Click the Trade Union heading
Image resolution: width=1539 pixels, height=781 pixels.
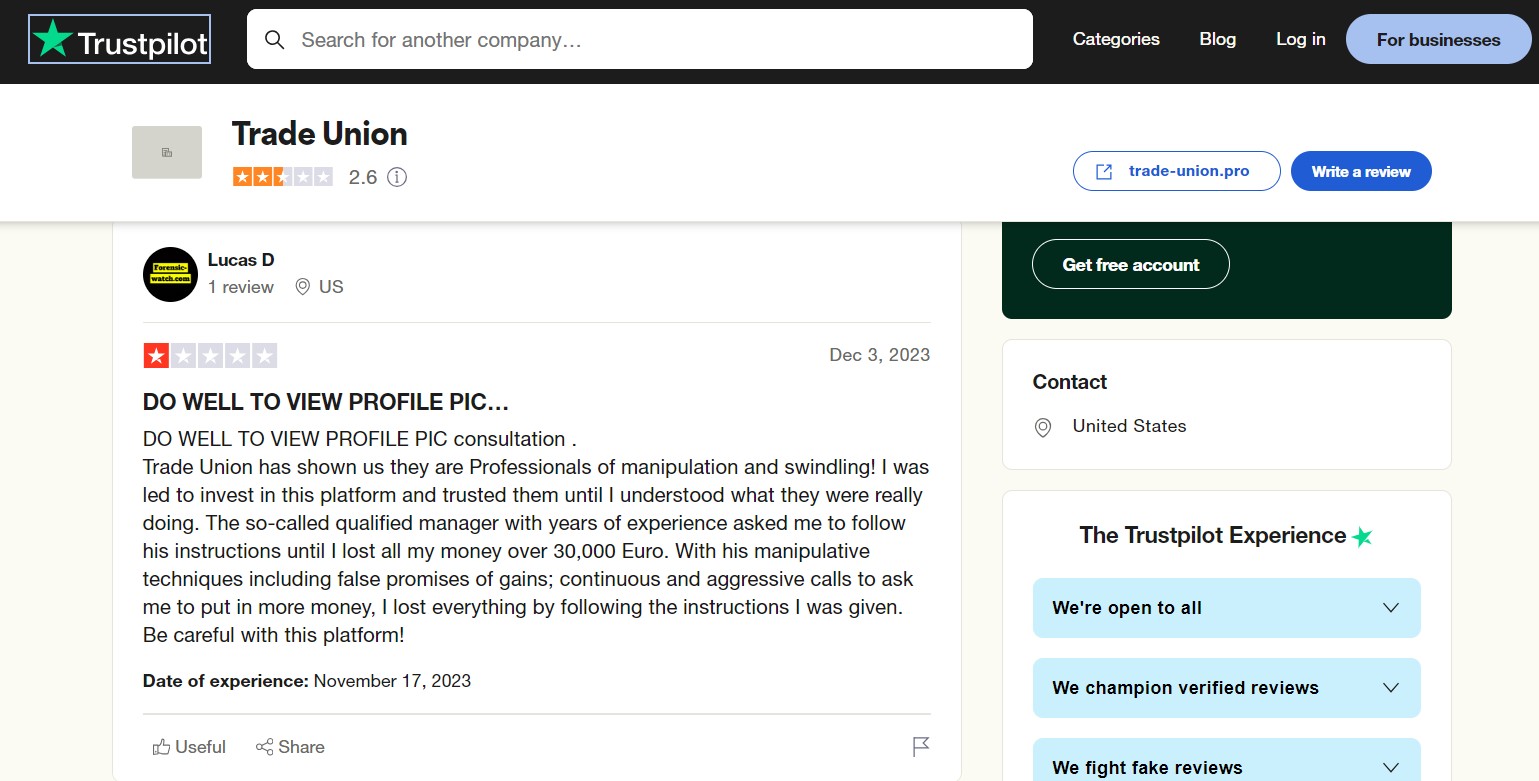pos(320,134)
